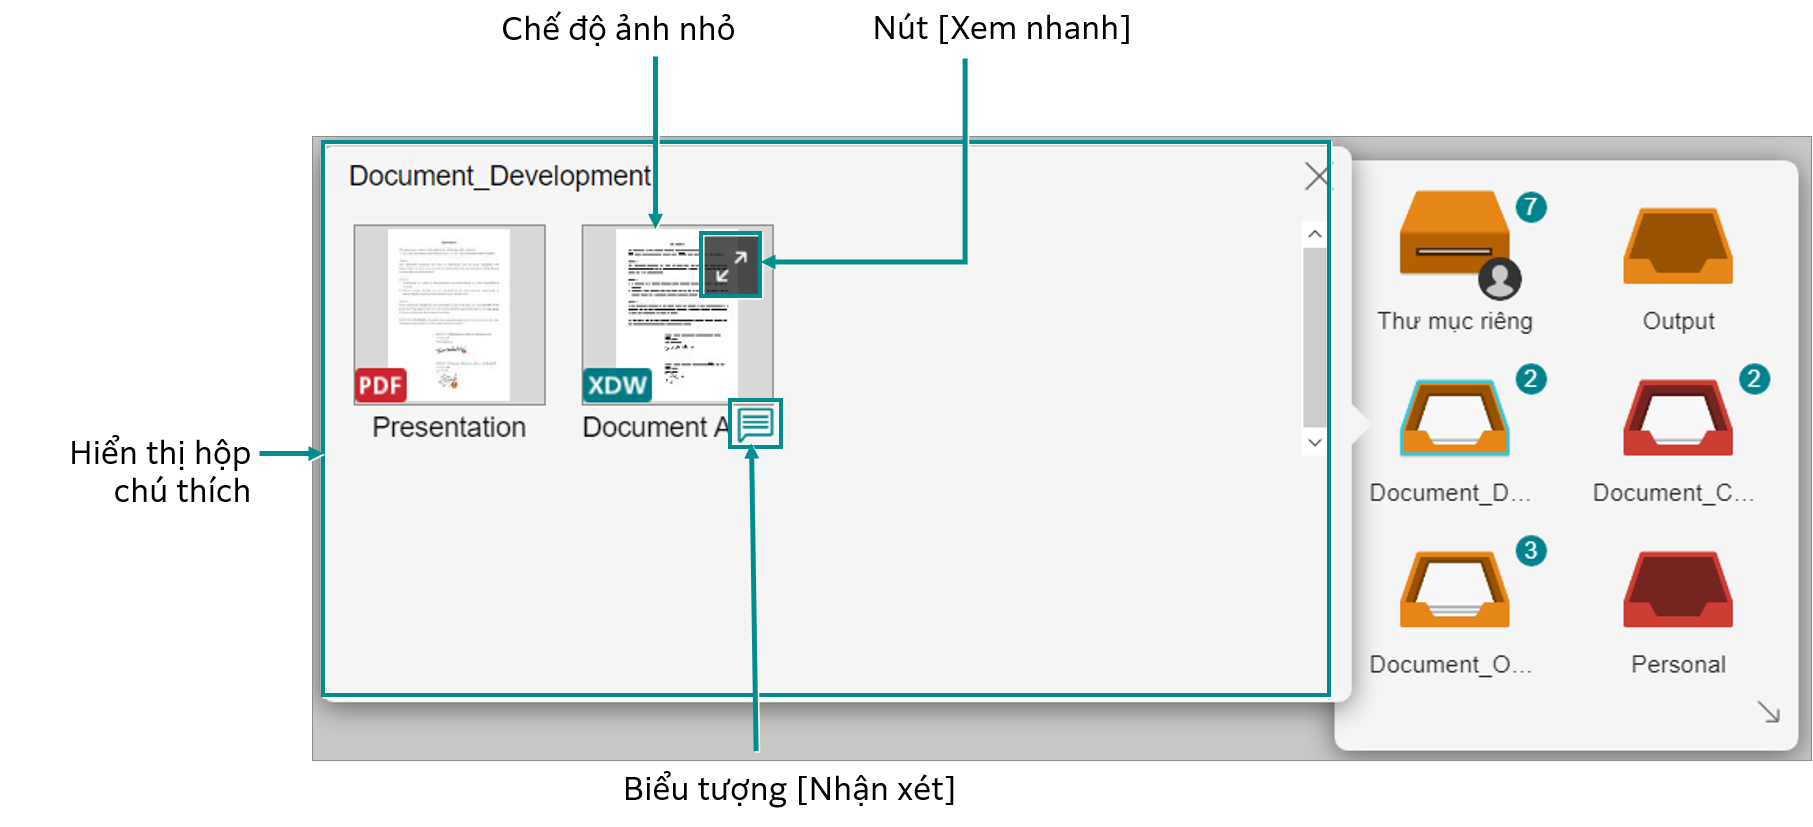This screenshot has height=827, width=1813.
Task: Click the Document_C... label text
Action: click(1673, 493)
